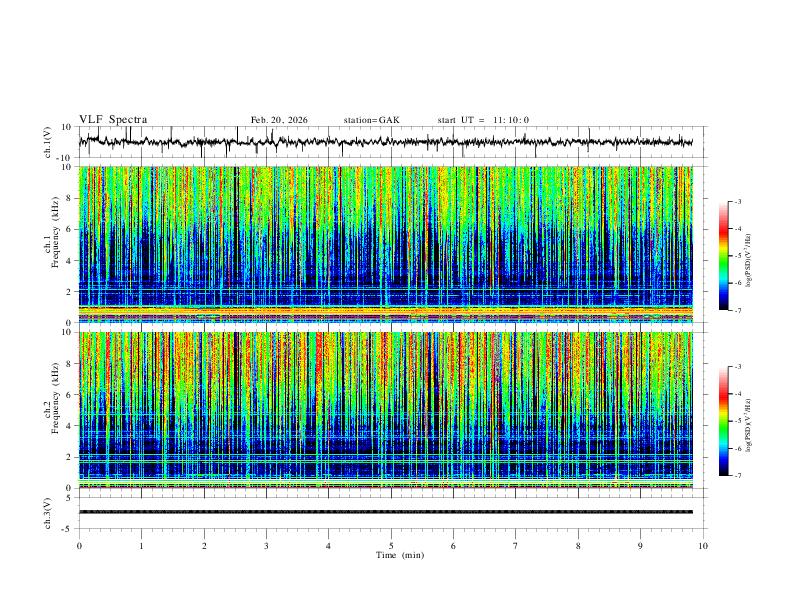Click the "ch.3(V)" axis label

[x=48, y=513]
